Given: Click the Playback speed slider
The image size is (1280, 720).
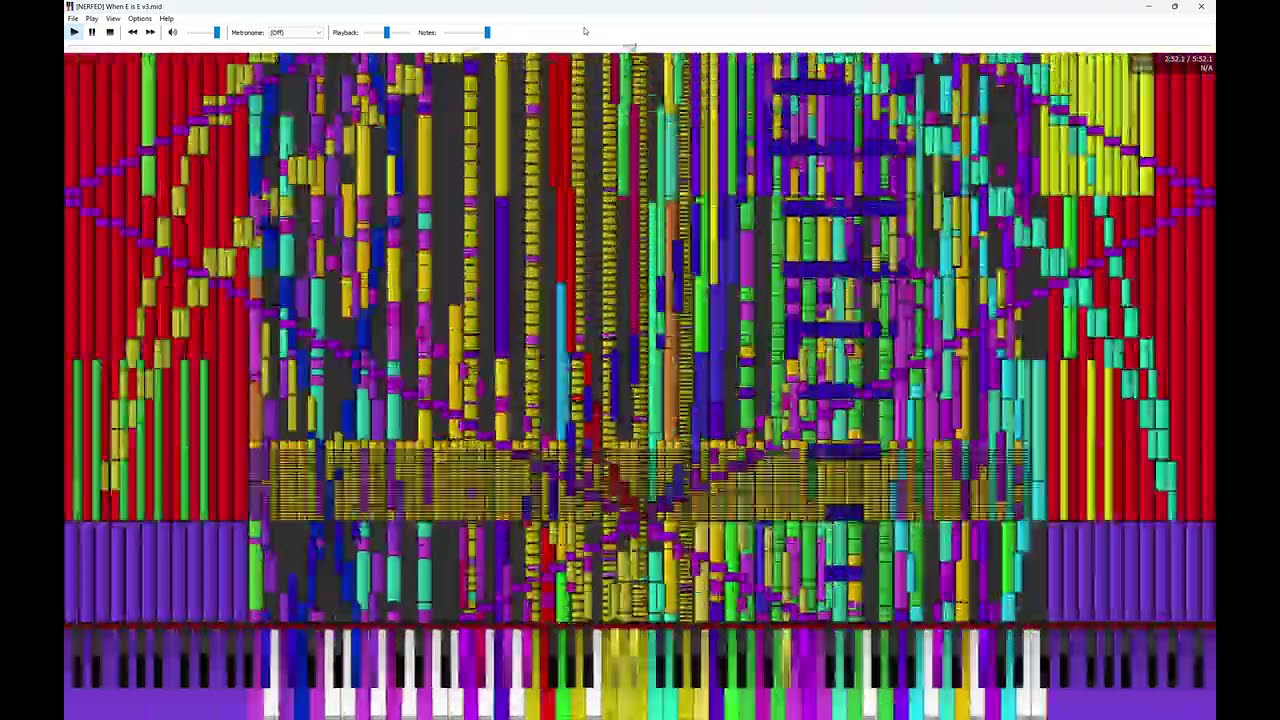Looking at the screenshot, I should (385, 32).
